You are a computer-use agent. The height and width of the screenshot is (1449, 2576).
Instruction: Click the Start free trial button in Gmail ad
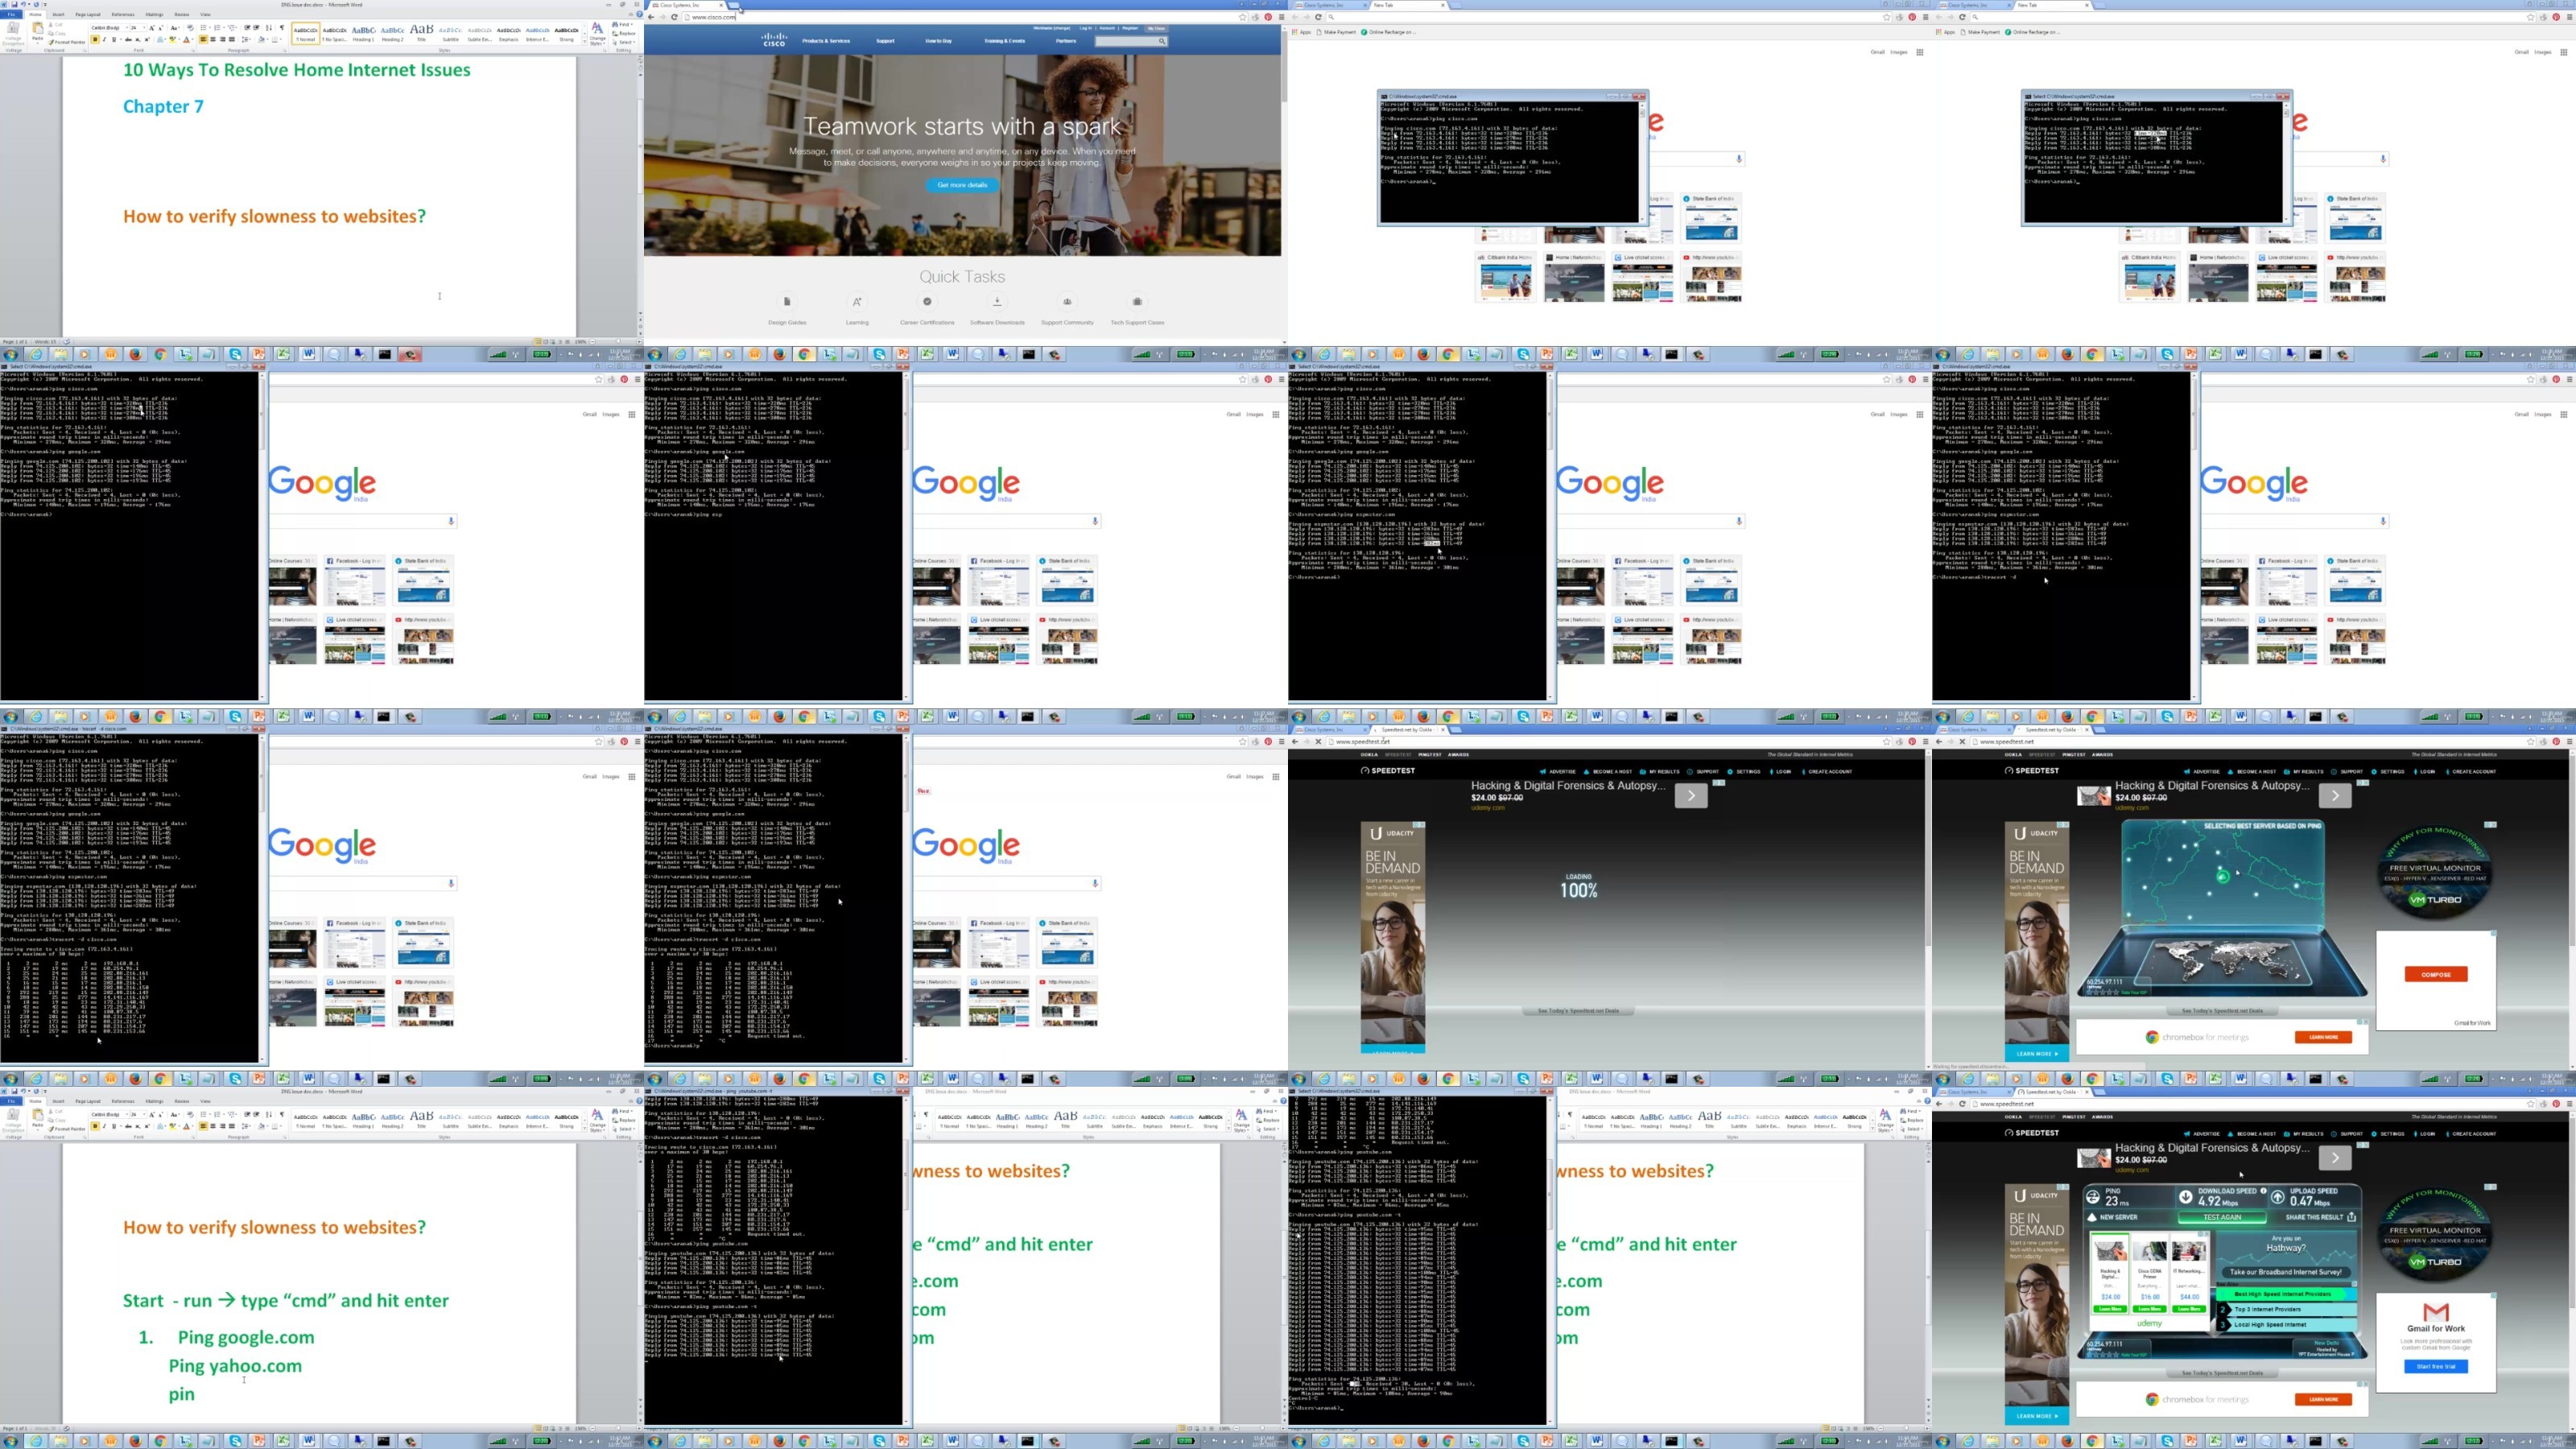click(2436, 1367)
